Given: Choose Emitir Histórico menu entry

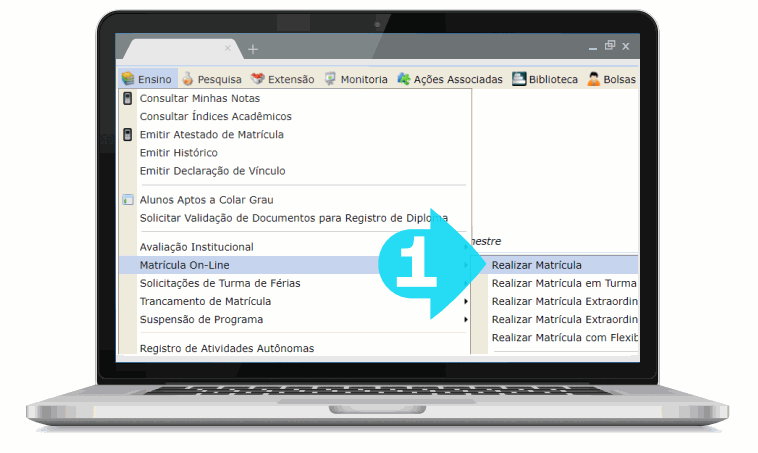Looking at the screenshot, I should coord(178,153).
